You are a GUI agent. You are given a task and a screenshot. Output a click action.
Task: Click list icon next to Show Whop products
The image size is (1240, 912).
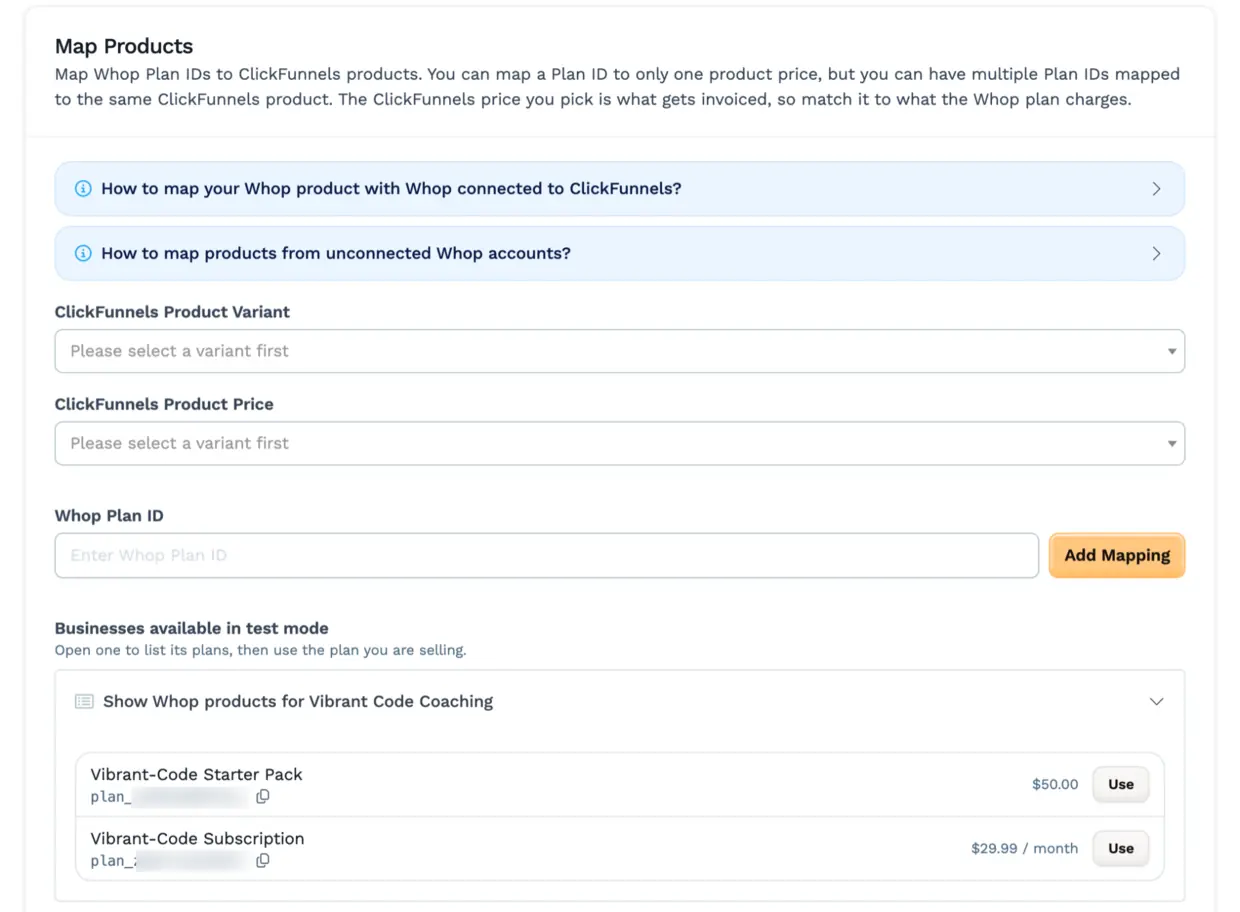pos(84,702)
